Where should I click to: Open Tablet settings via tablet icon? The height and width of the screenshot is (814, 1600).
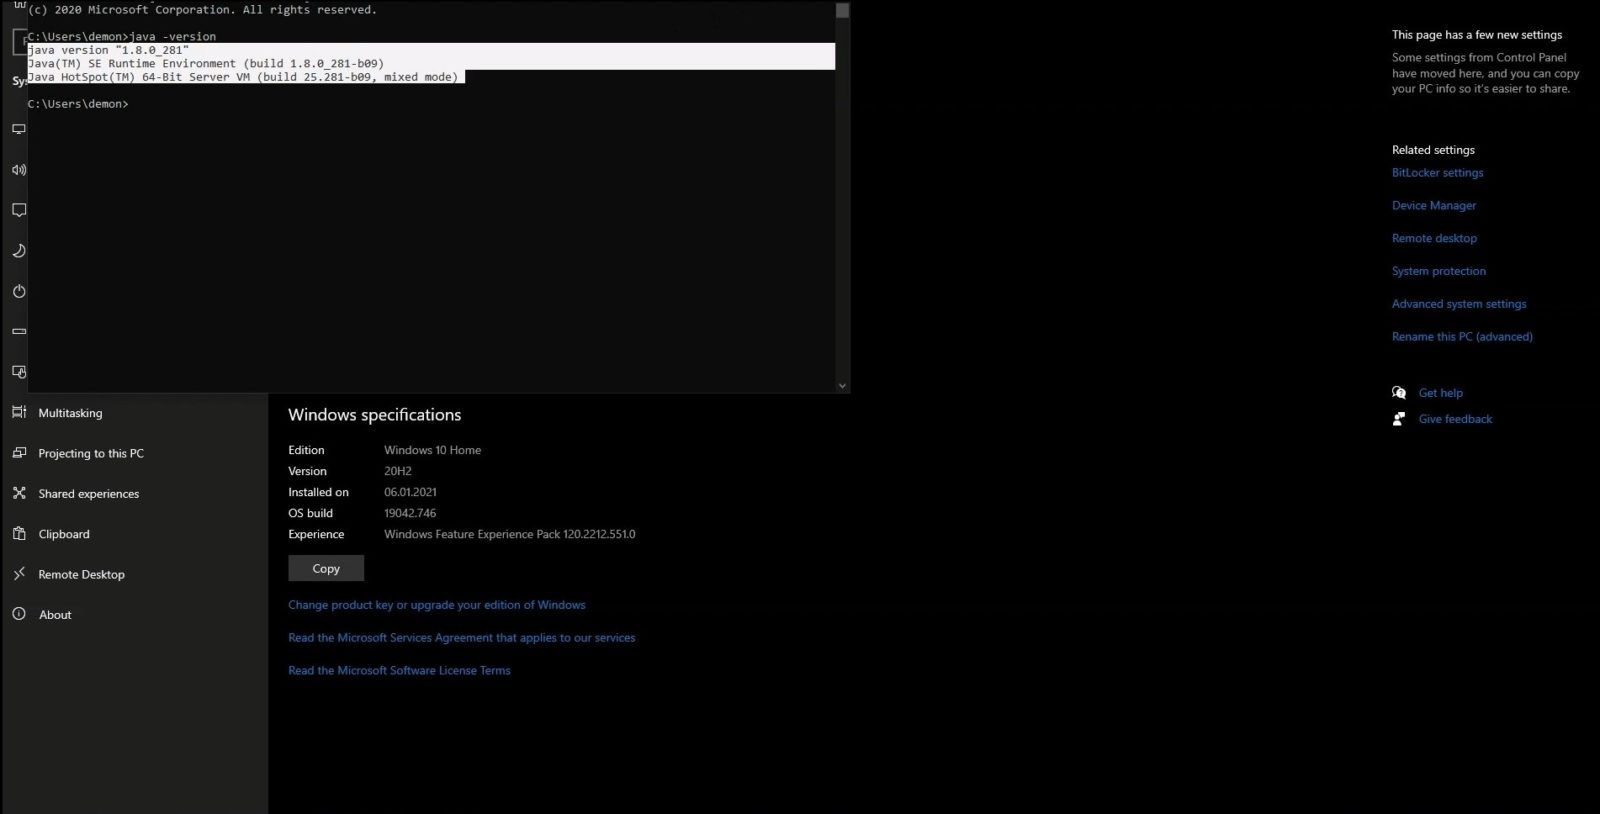pos(18,371)
